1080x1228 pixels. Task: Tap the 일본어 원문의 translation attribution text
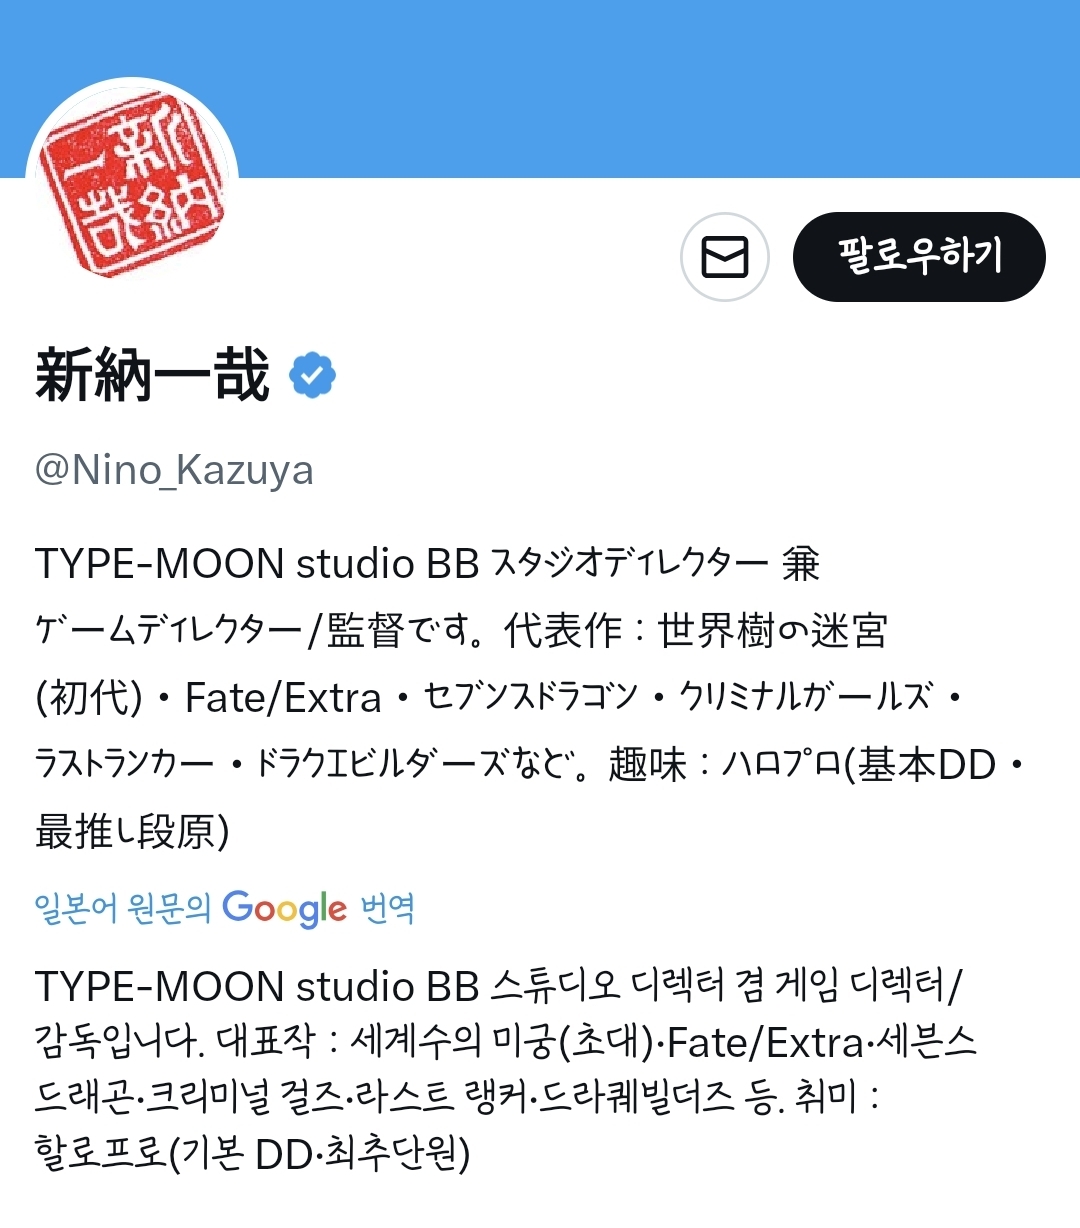pyautogui.click(x=123, y=908)
